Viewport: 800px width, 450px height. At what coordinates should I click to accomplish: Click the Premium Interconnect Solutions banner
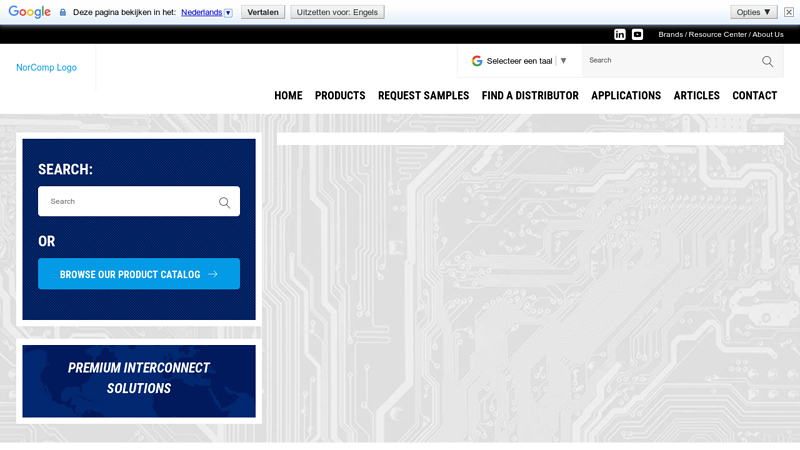(139, 380)
